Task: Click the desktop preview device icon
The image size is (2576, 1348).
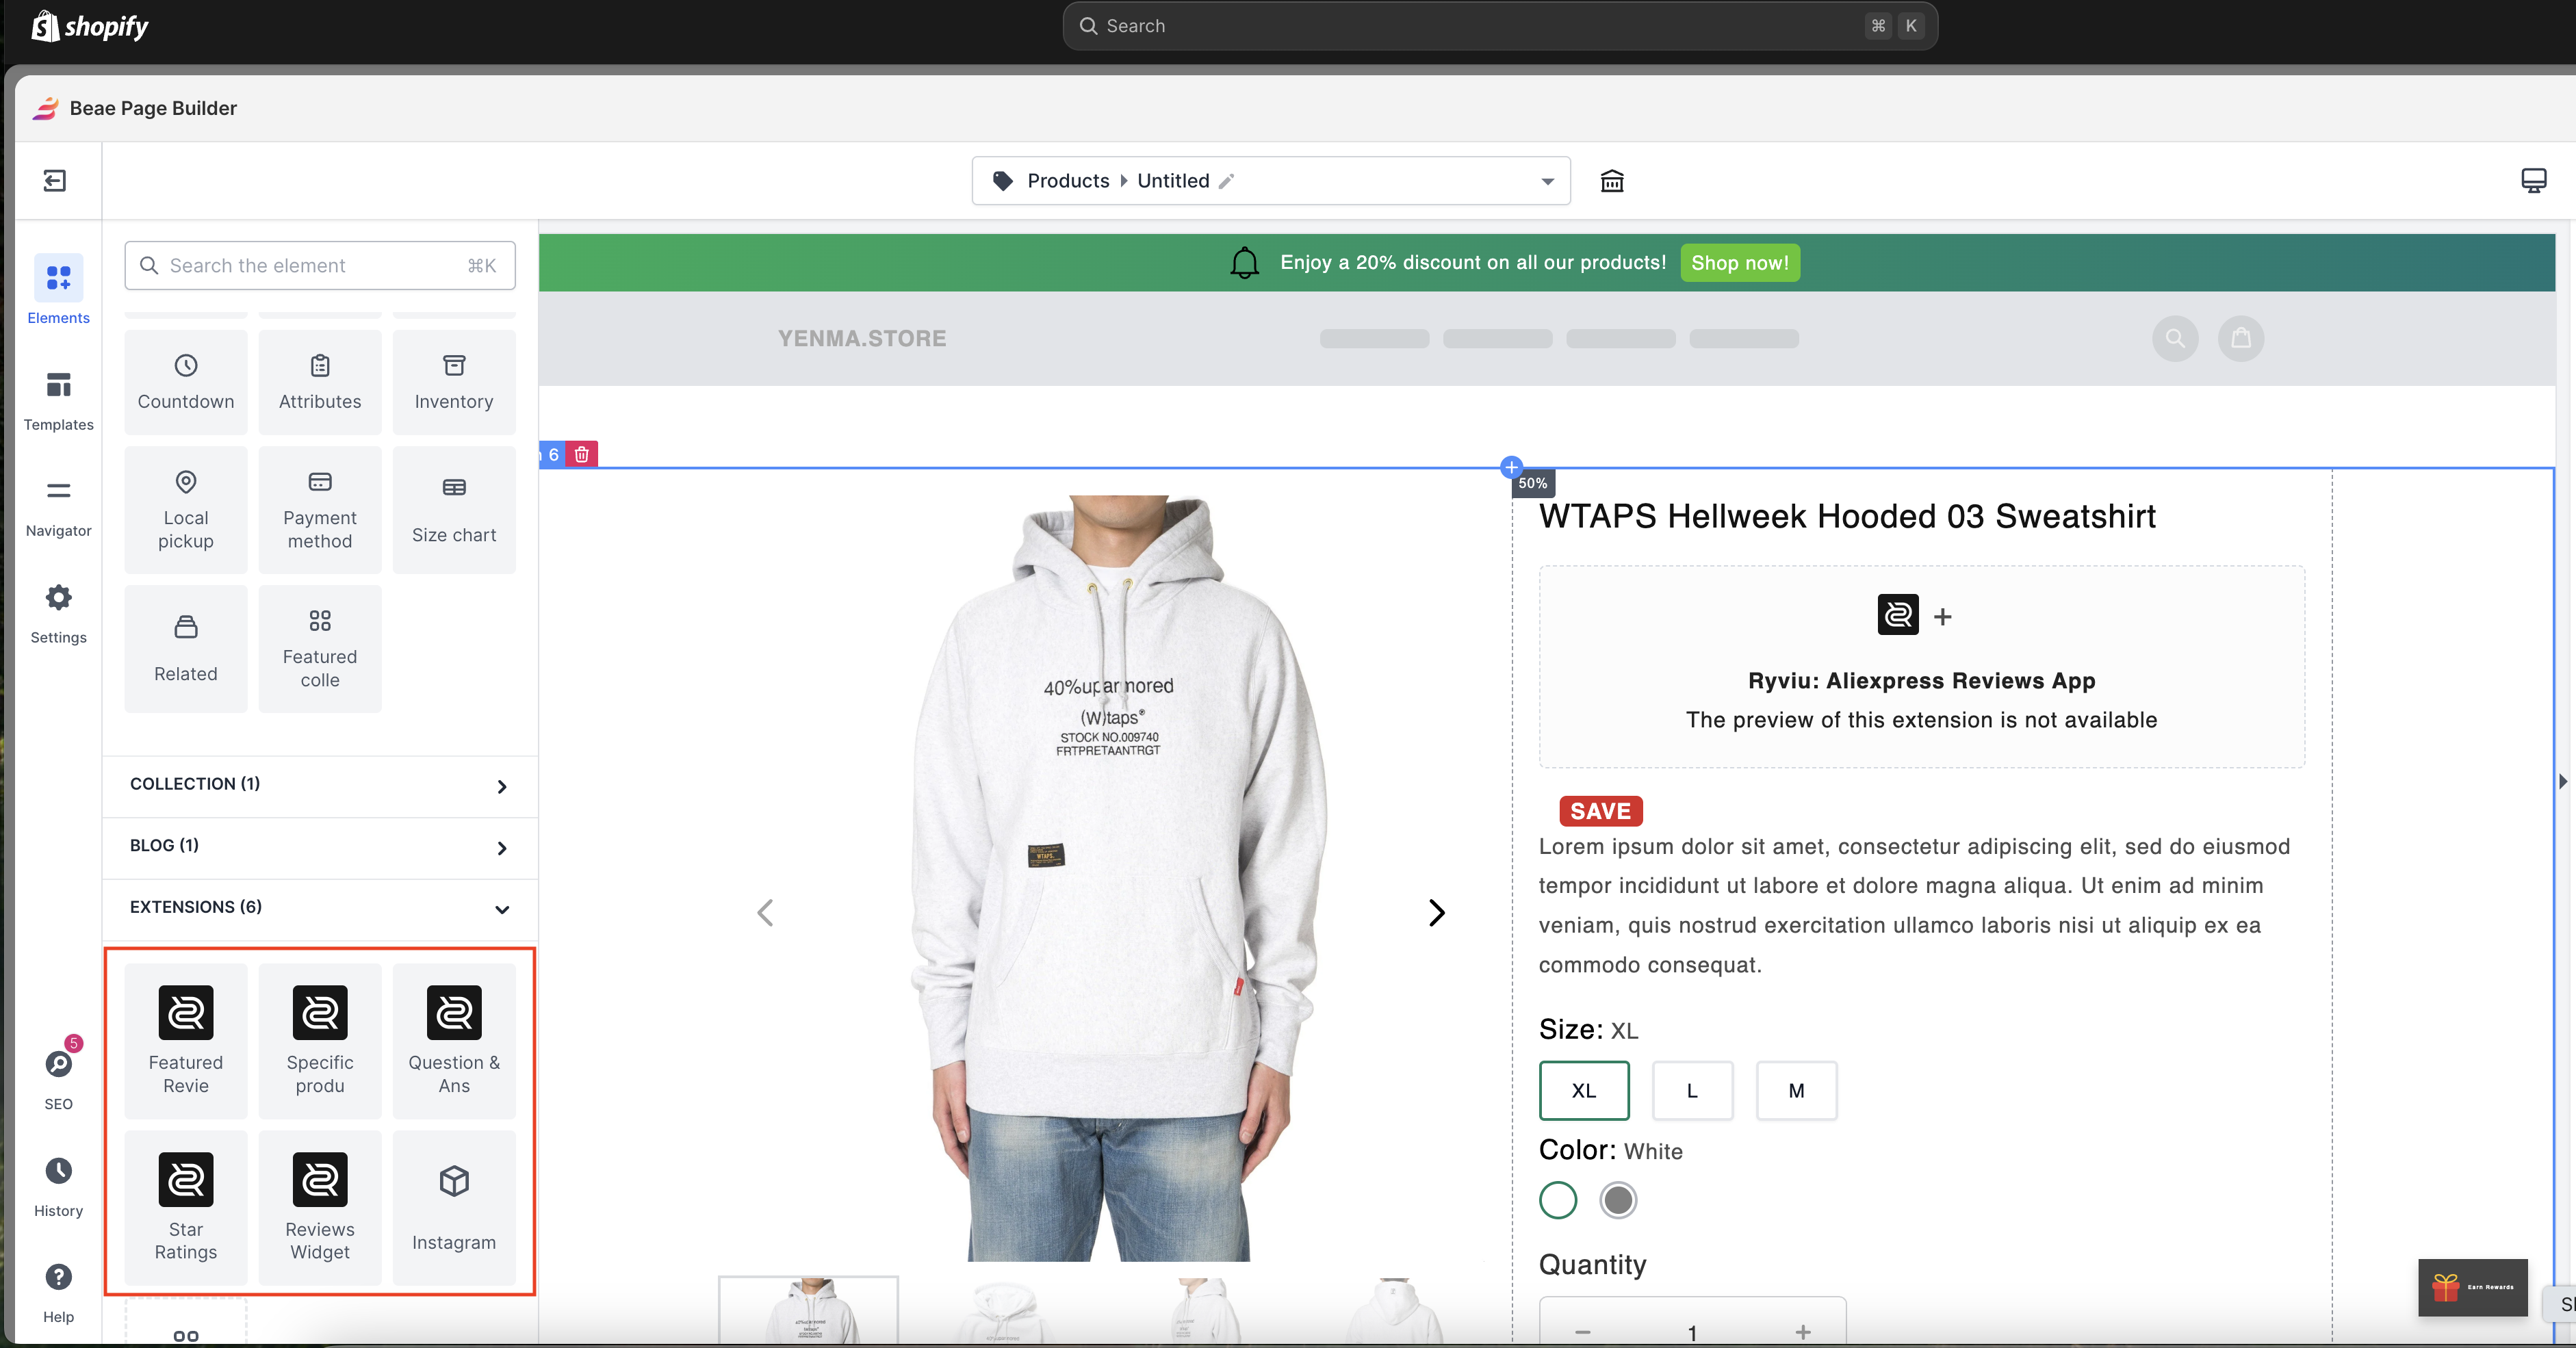Action: [x=2533, y=181]
